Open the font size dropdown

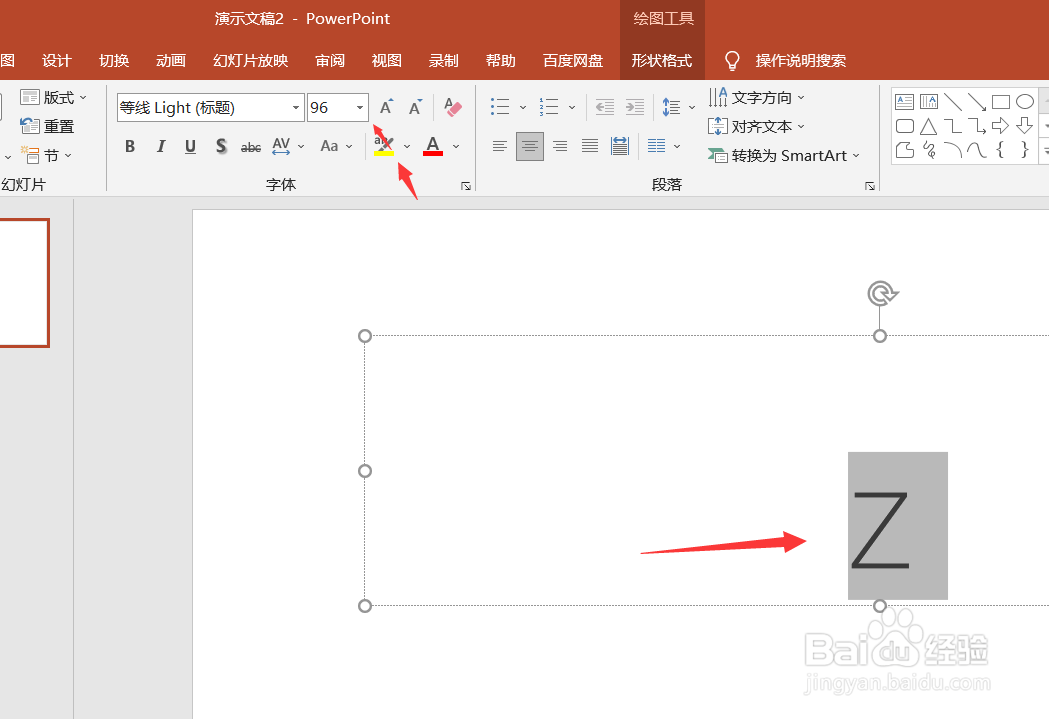pos(358,107)
